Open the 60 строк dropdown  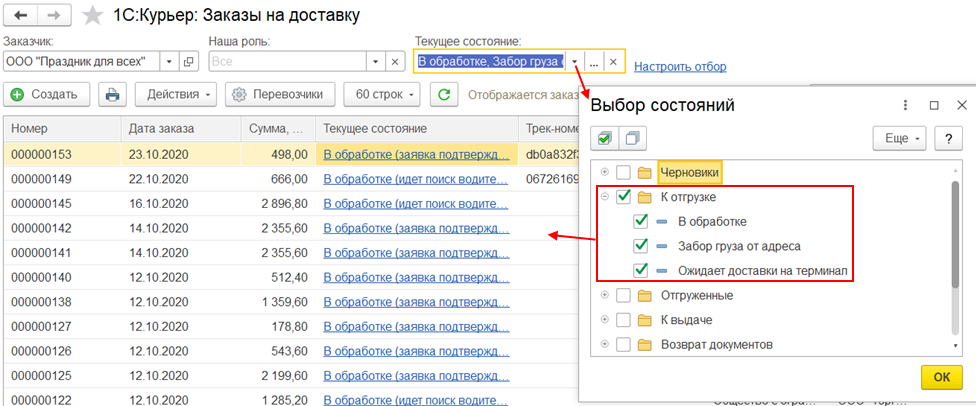(x=382, y=95)
